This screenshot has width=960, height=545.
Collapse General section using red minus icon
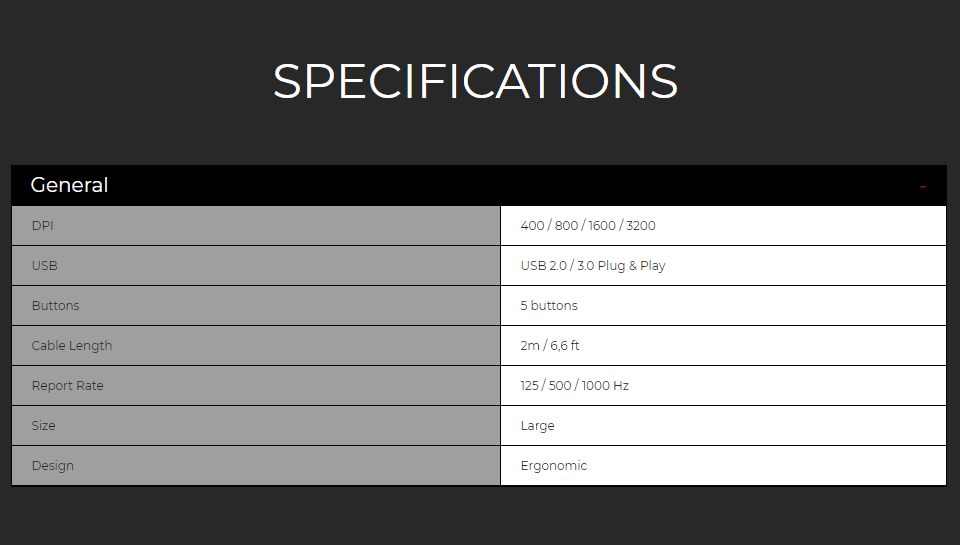[x=923, y=187]
